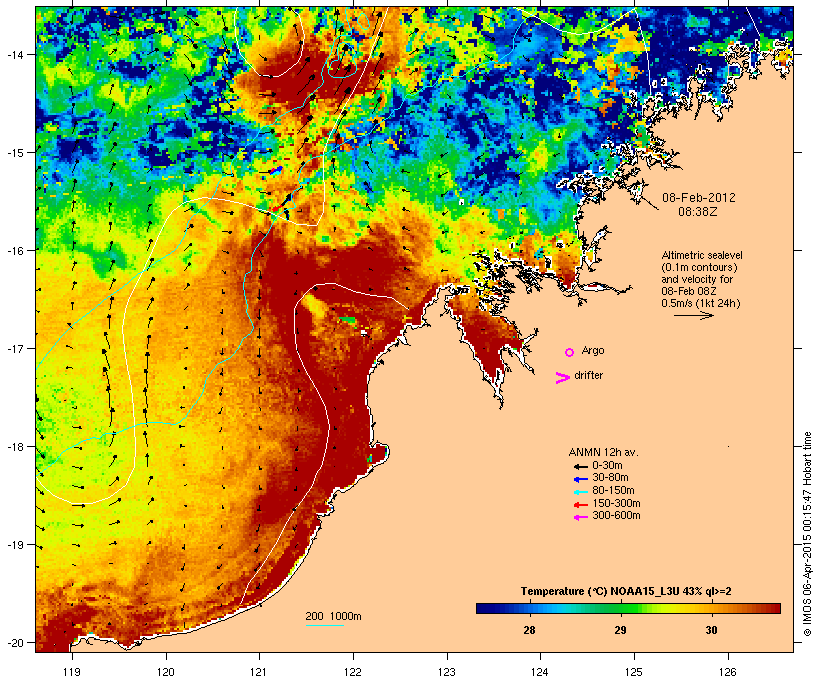Click the magenta drifter legend symbol
This screenshot has height=680, width=820.
(x=562, y=378)
